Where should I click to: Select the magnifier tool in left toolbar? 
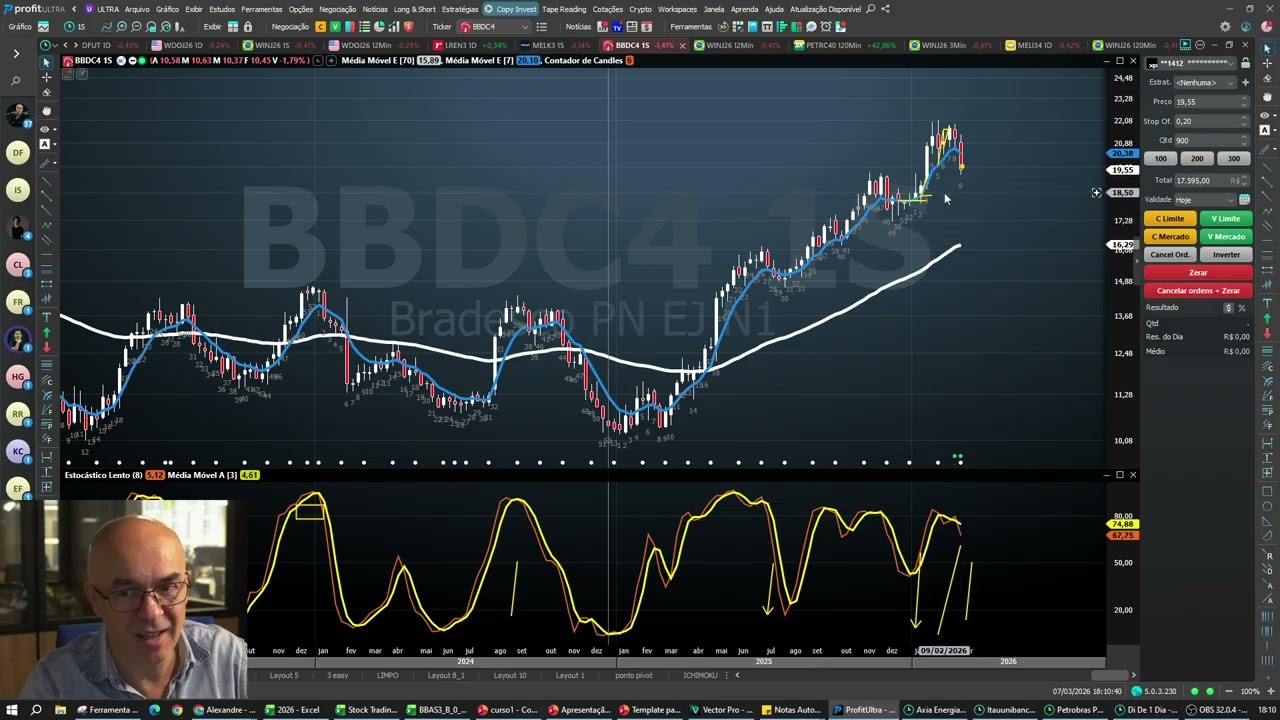pos(16,80)
